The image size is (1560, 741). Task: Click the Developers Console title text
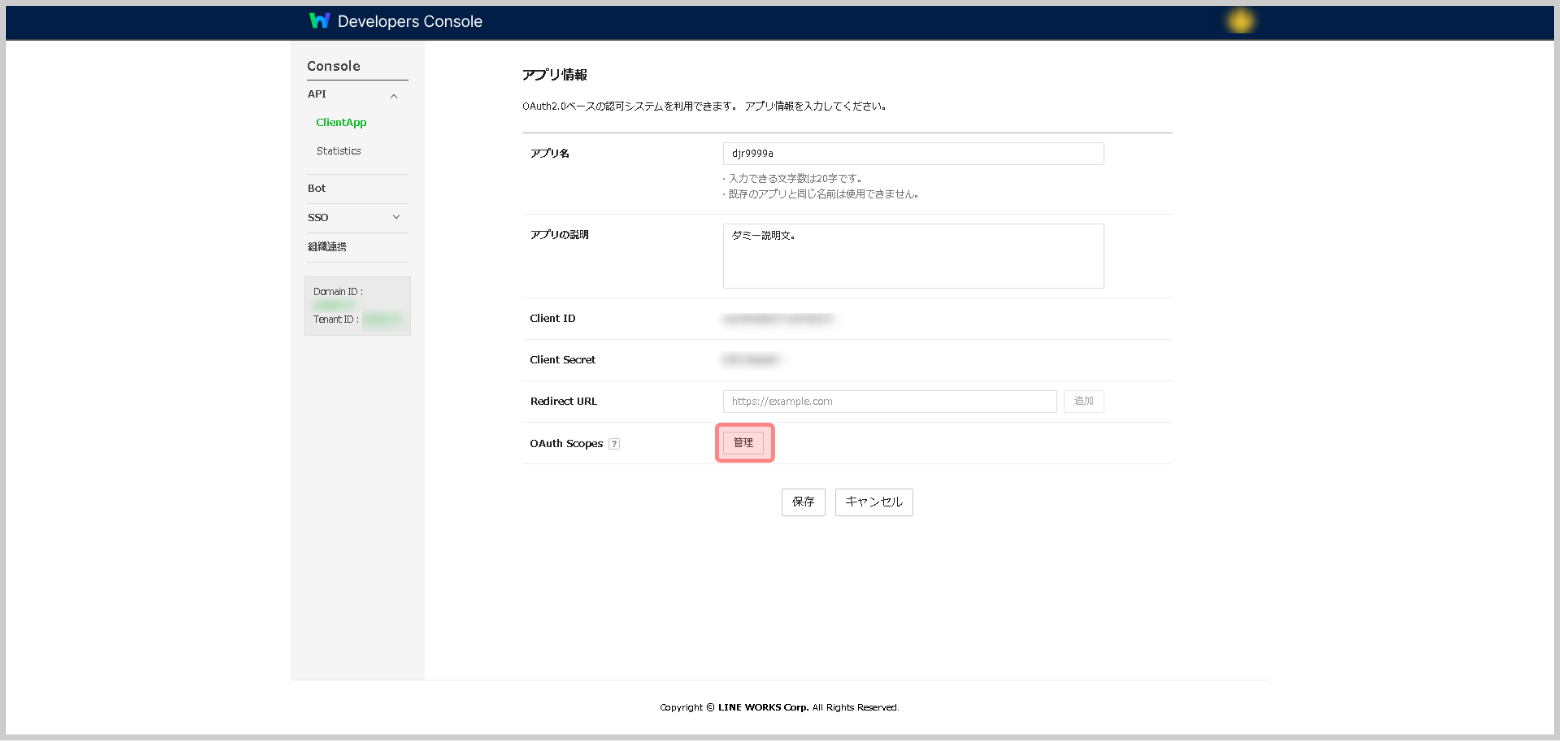tap(410, 21)
